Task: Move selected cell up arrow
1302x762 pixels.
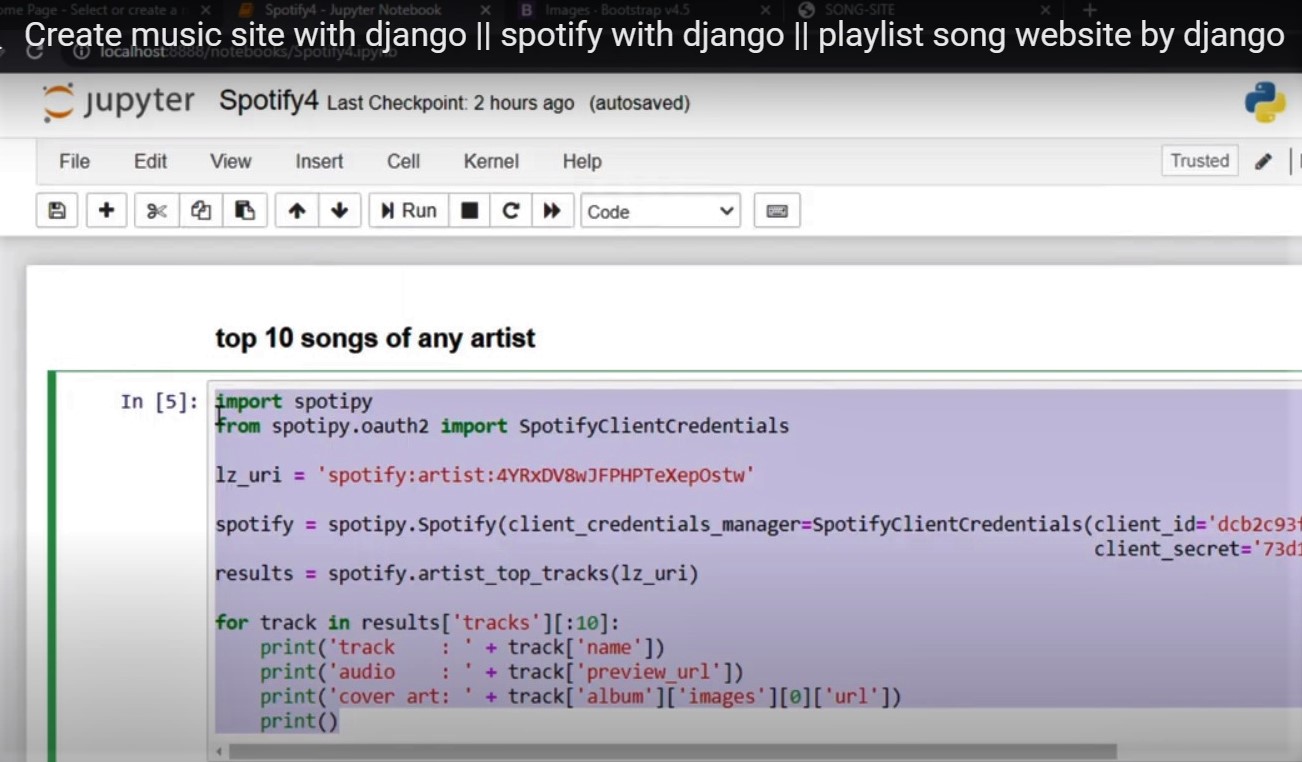Action: point(296,211)
